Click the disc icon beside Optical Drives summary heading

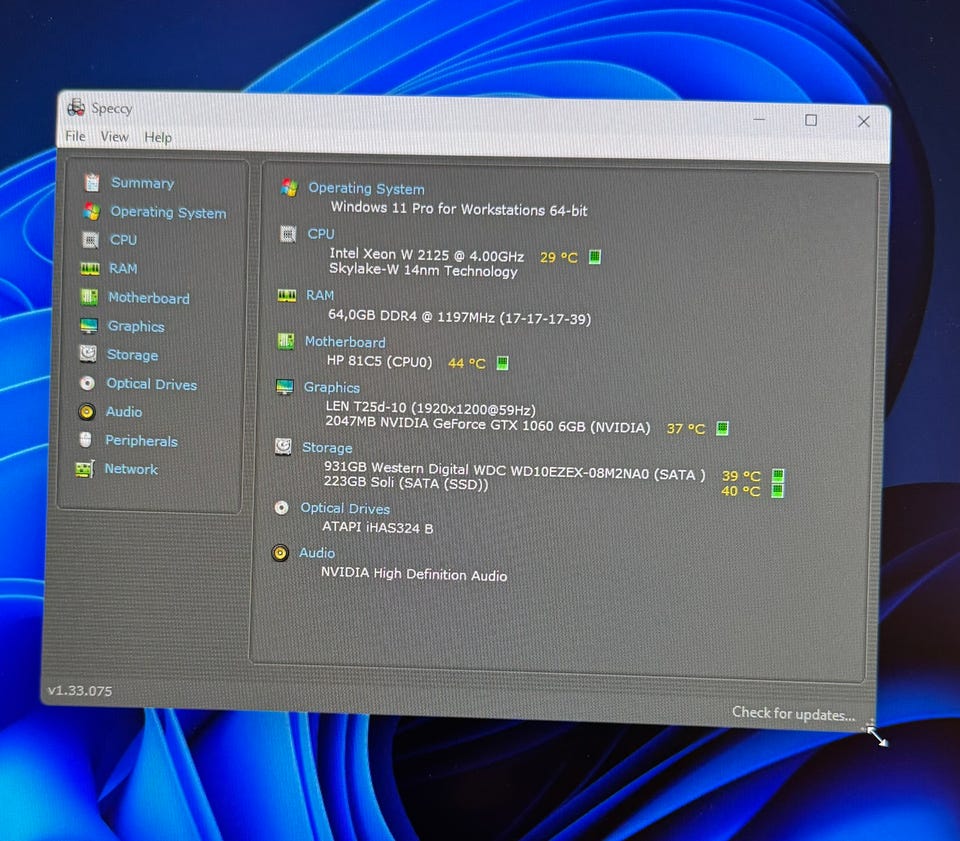[282, 507]
